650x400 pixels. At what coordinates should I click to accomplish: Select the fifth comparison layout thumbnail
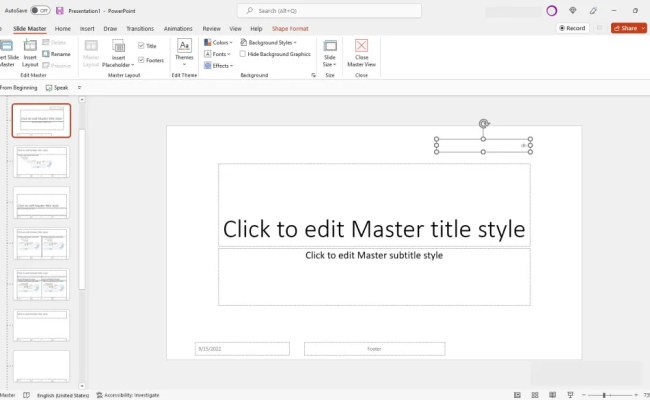coord(41,284)
